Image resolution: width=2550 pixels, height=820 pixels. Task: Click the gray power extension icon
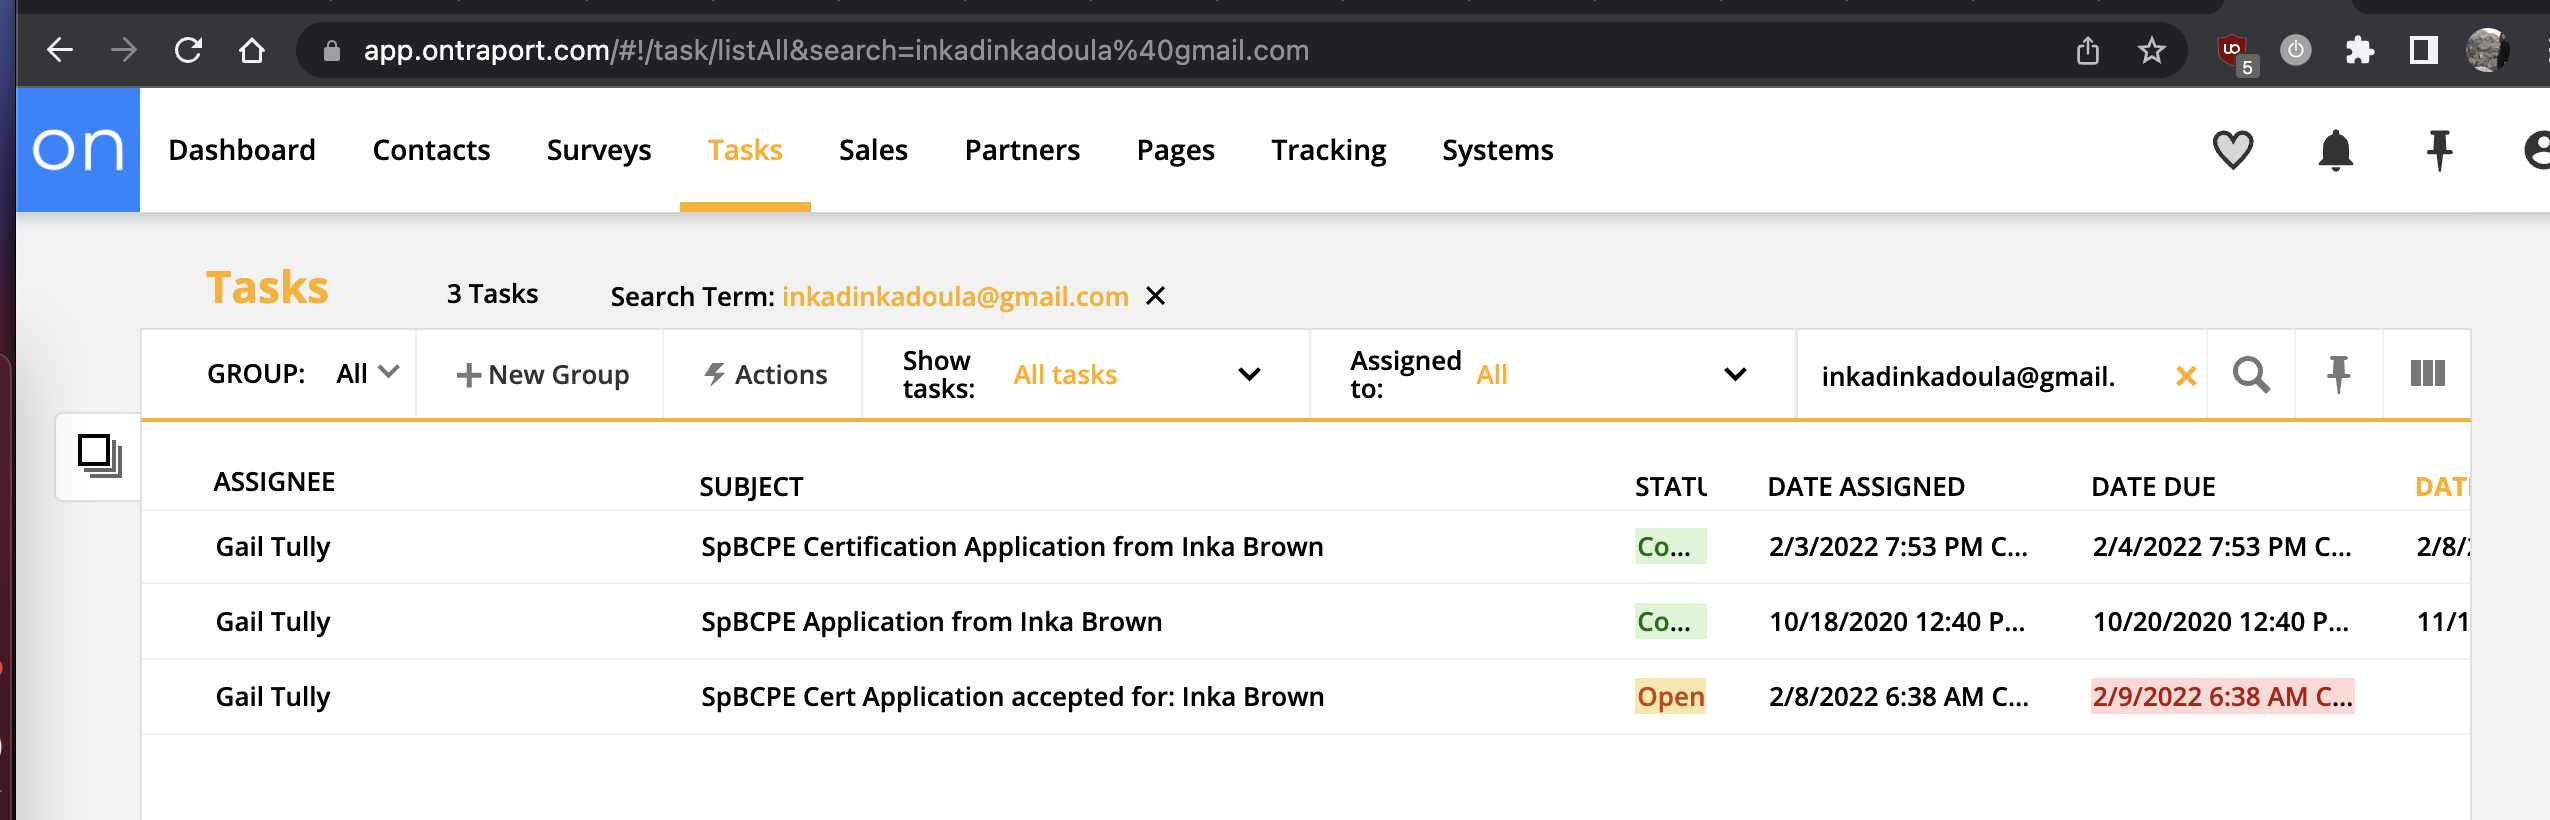tap(2296, 50)
